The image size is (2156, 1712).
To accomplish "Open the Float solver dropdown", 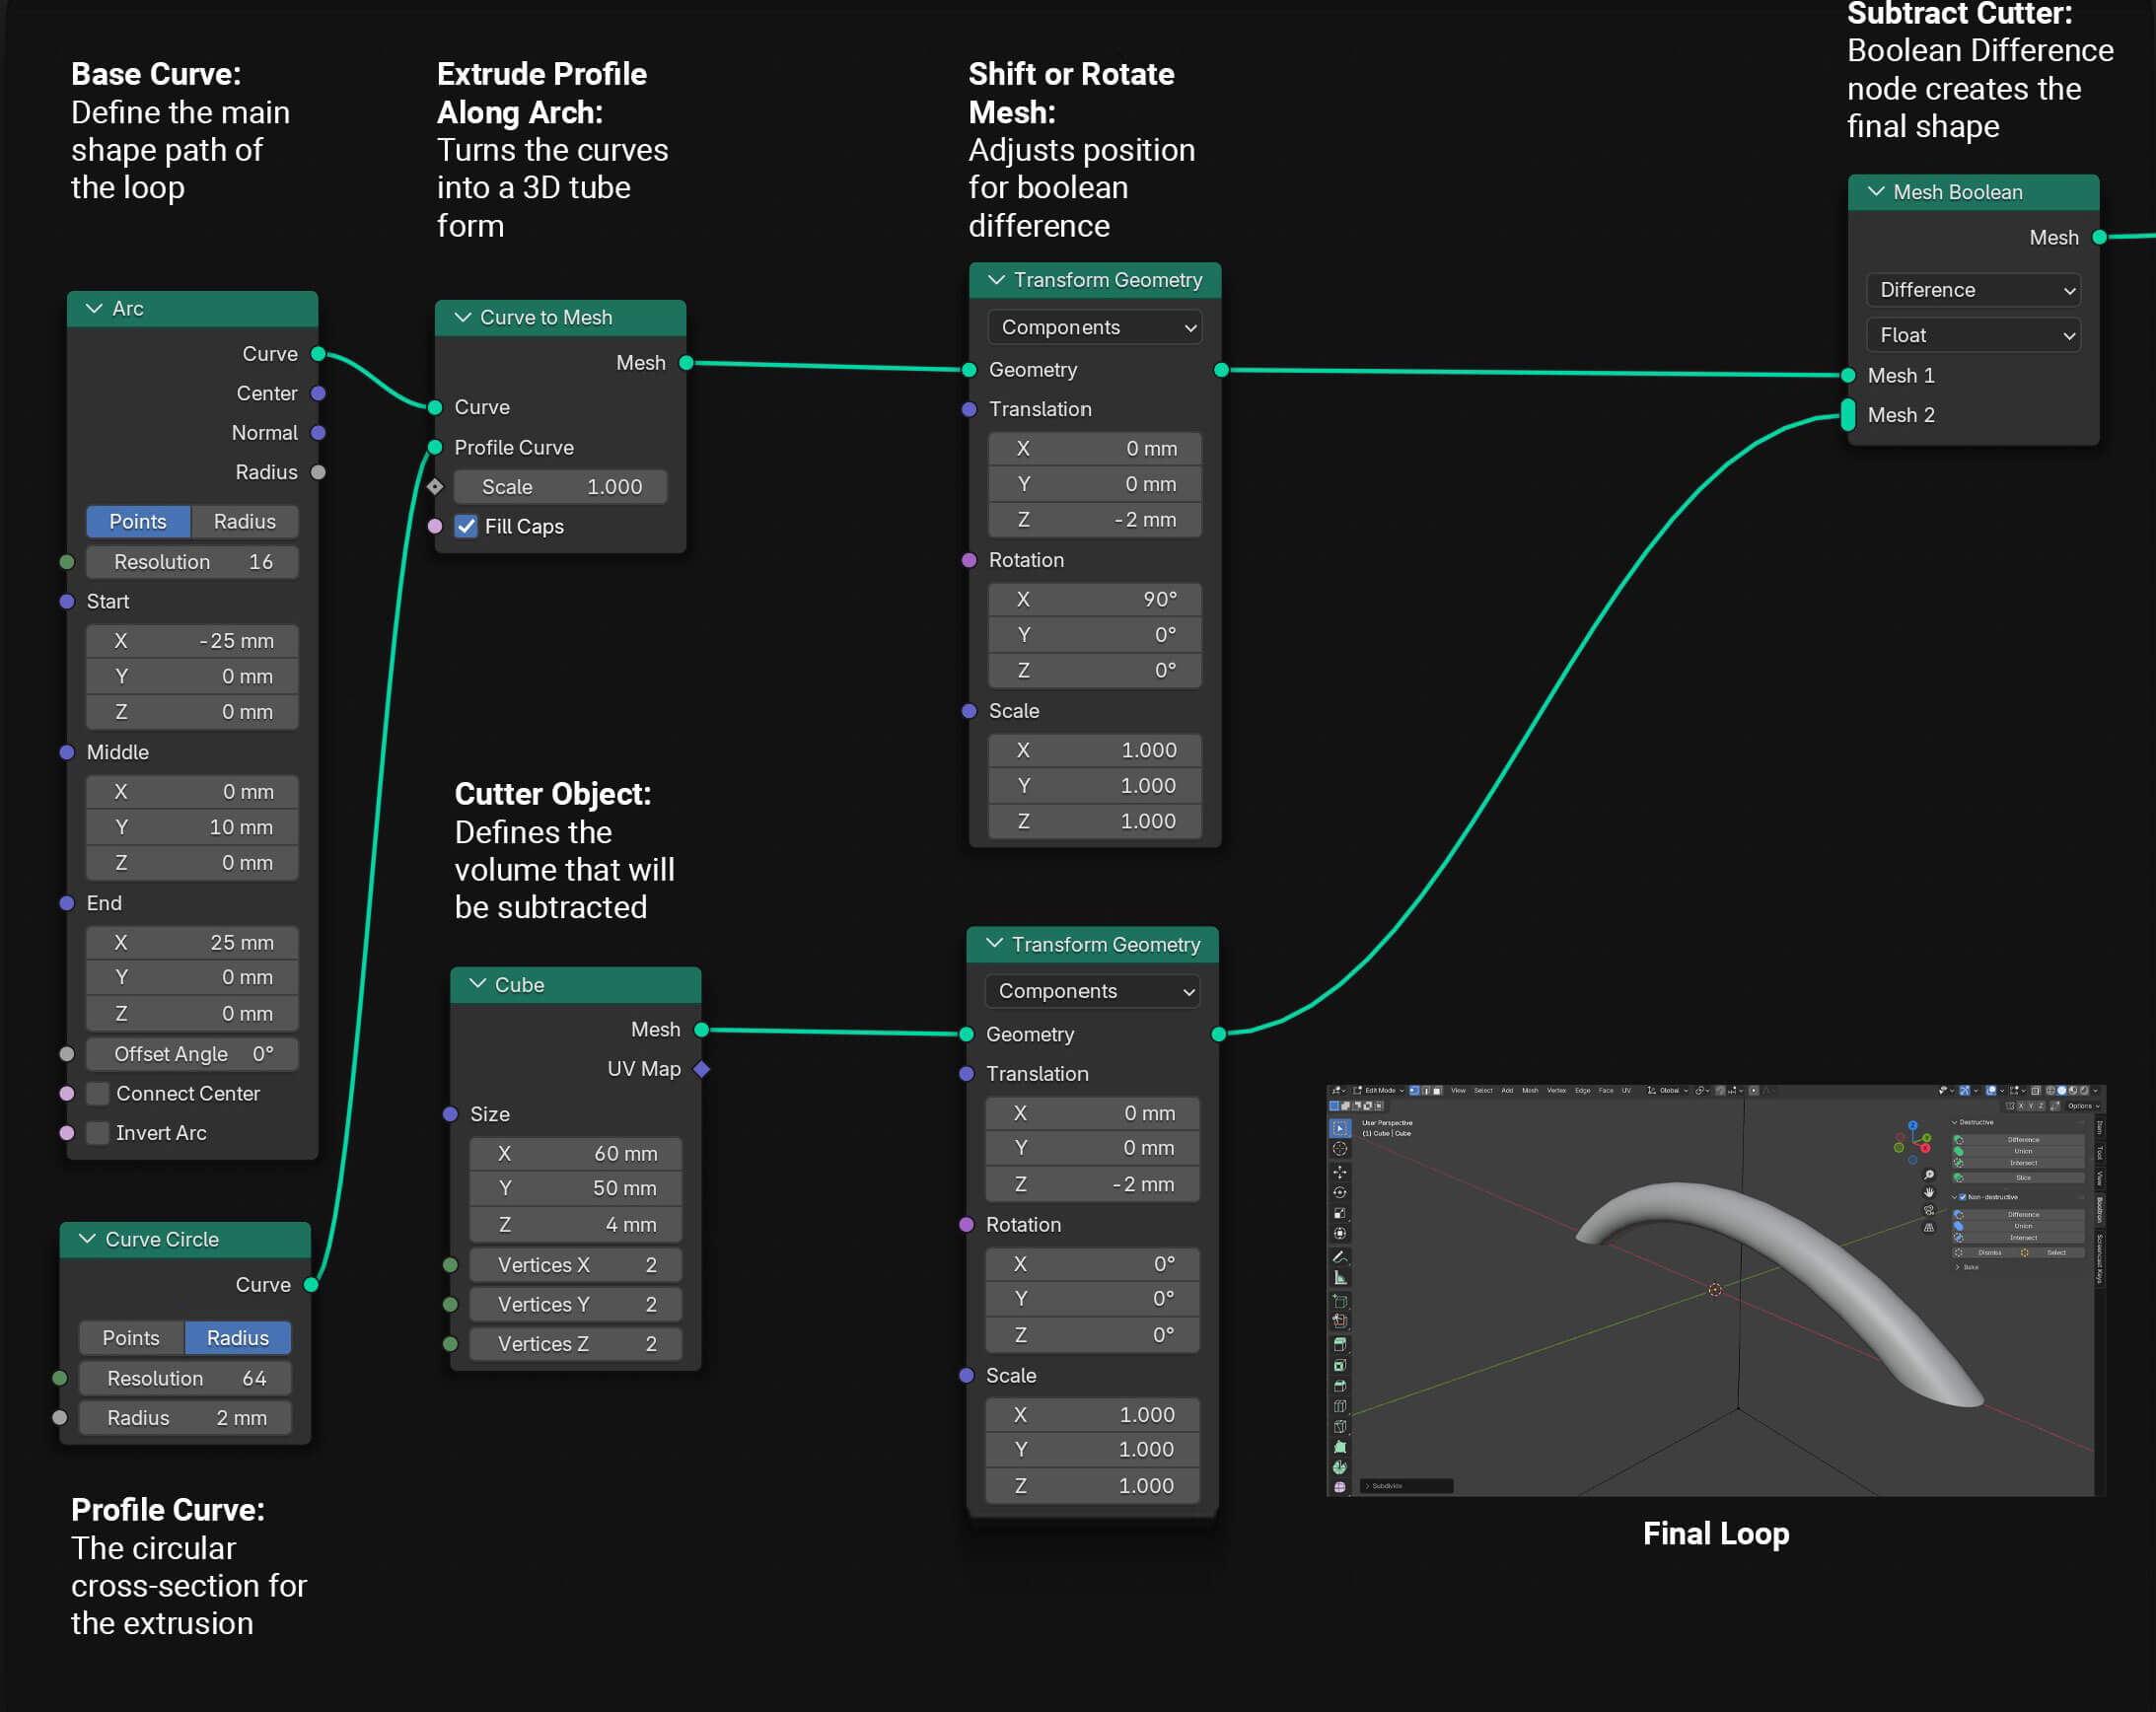I will click(x=1973, y=335).
